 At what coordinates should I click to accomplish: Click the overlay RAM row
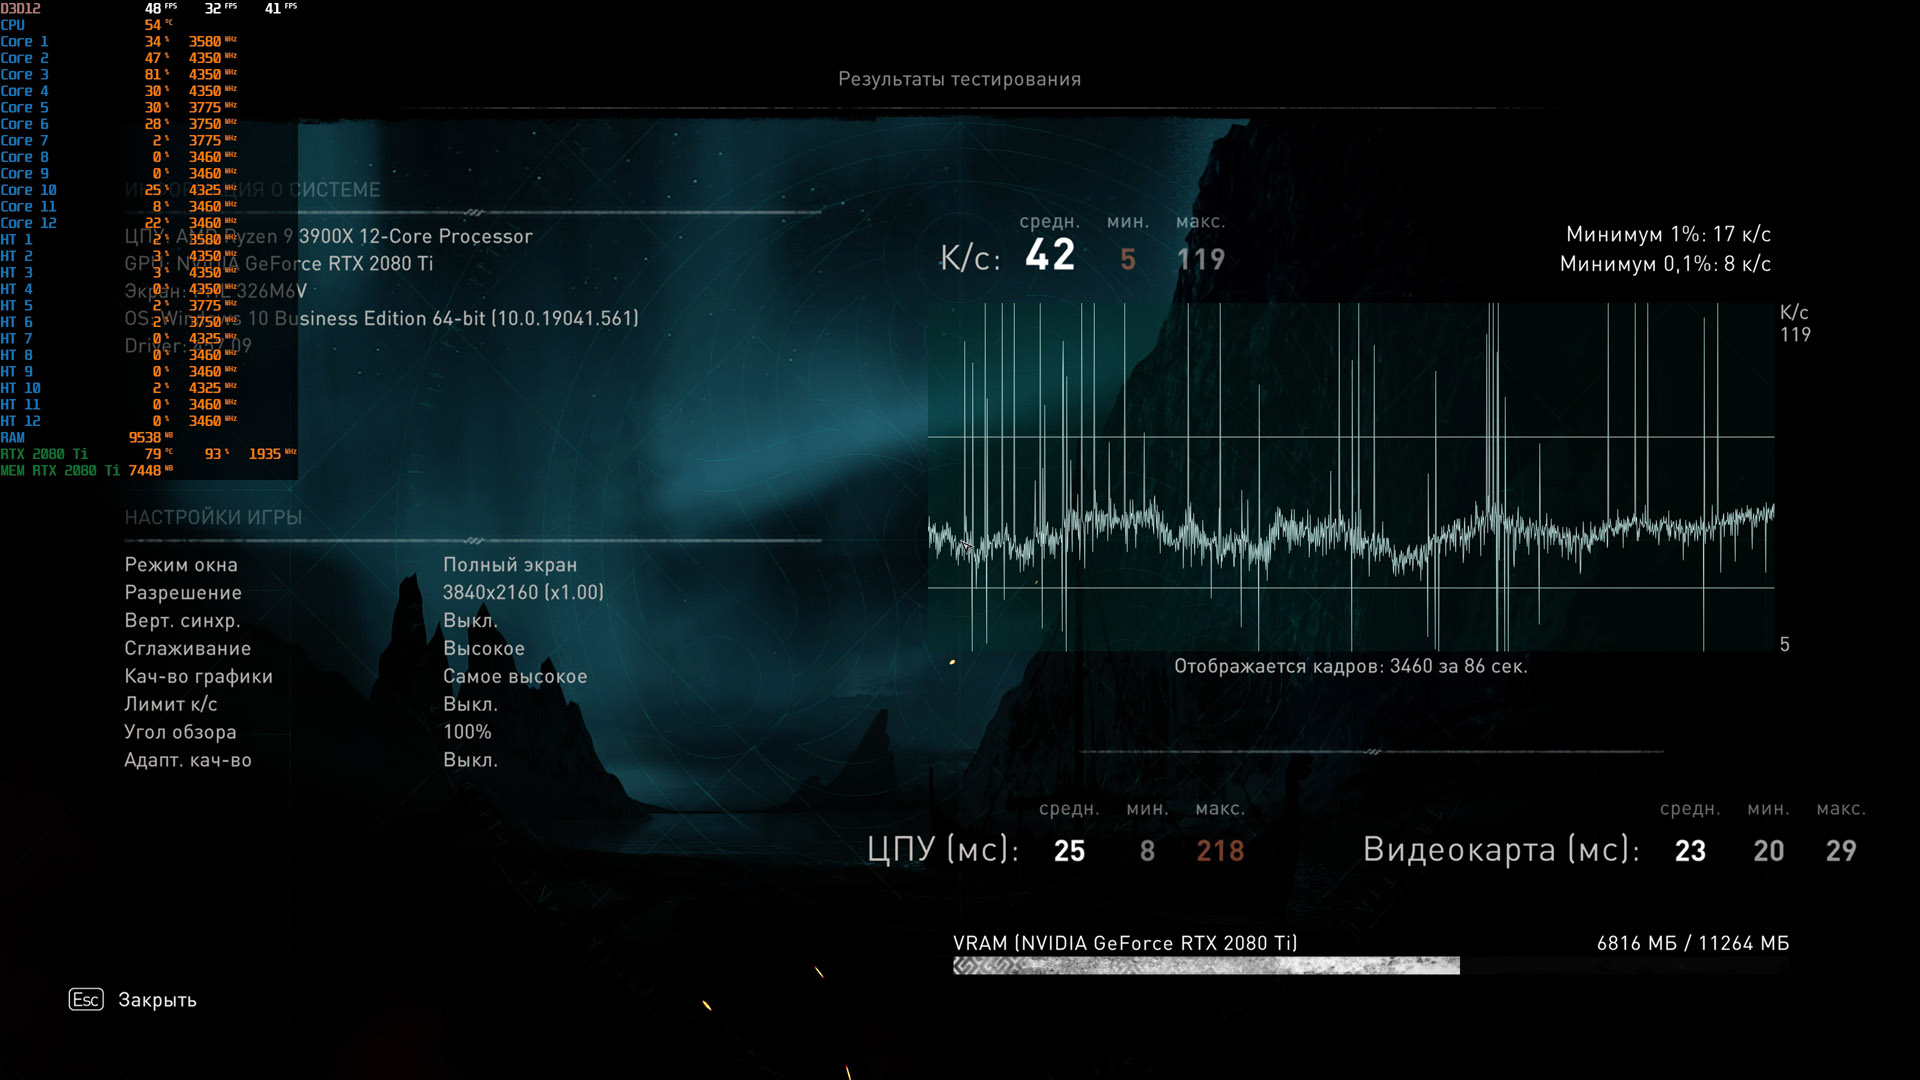[87, 437]
